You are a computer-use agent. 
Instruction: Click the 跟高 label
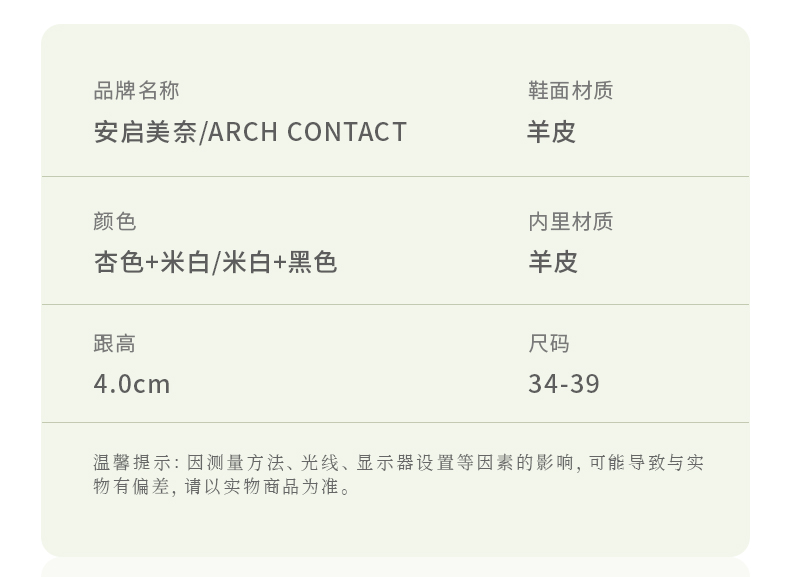coord(115,344)
